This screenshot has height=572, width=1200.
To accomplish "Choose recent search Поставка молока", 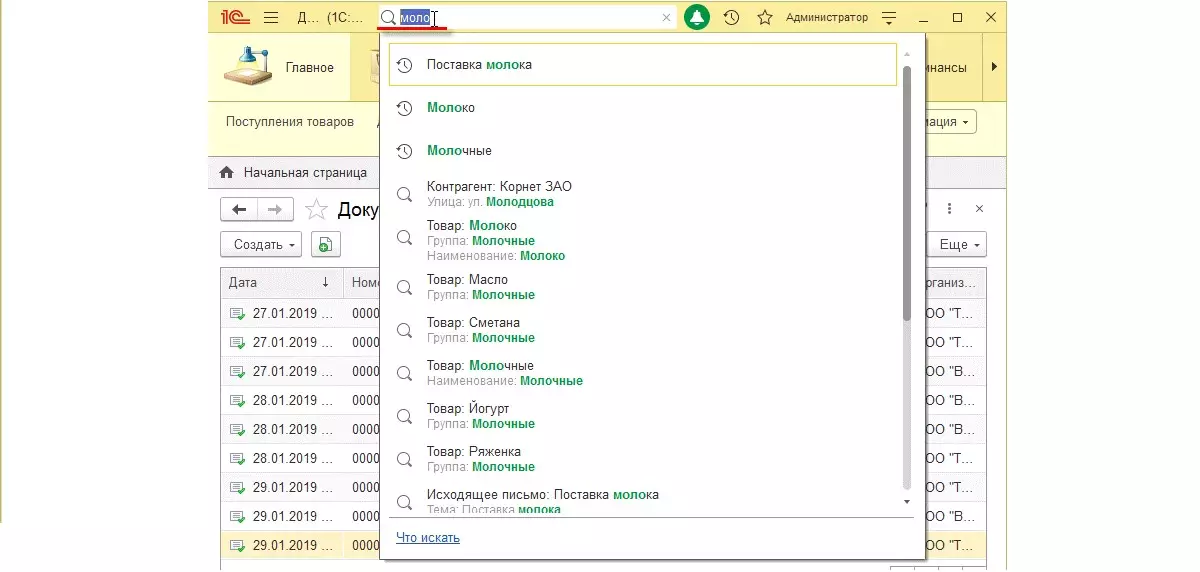I will click(479, 64).
